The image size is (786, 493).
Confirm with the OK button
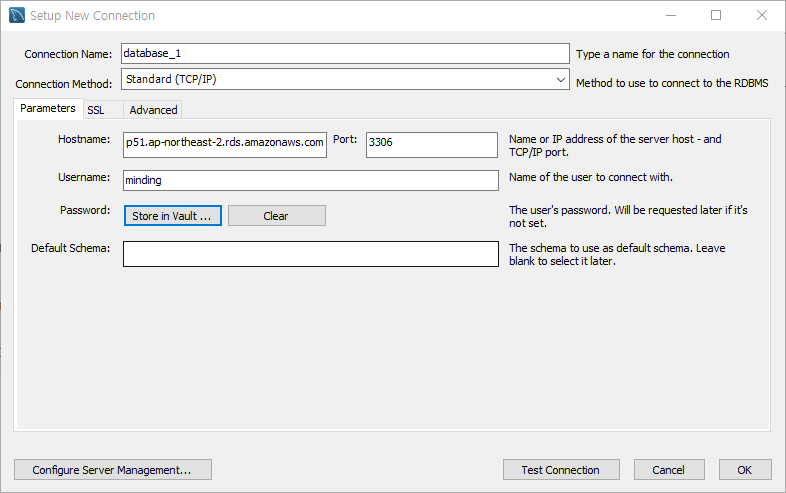745,470
